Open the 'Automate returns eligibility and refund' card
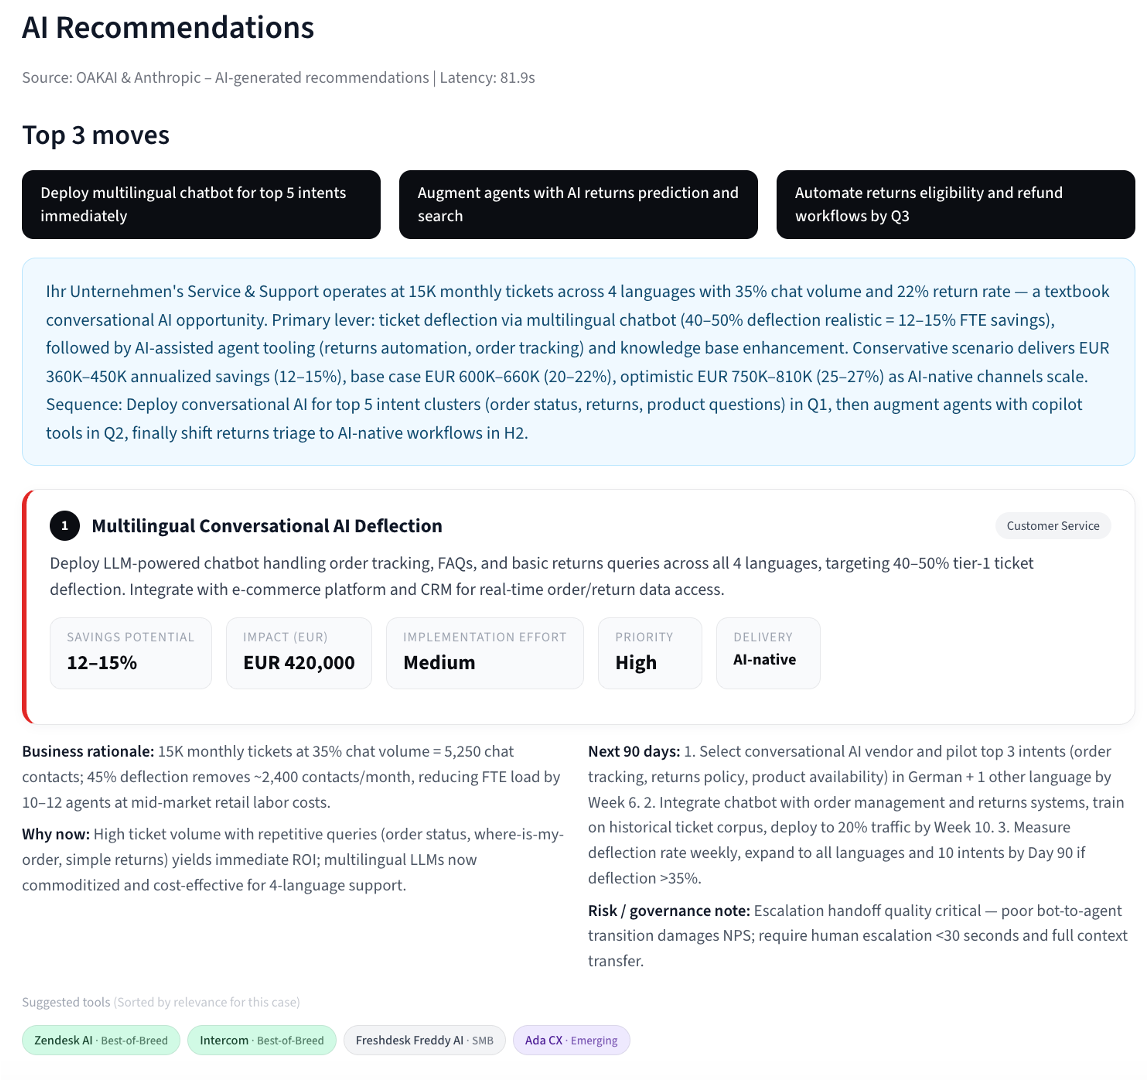The height and width of the screenshot is (1080, 1148). [x=955, y=204]
